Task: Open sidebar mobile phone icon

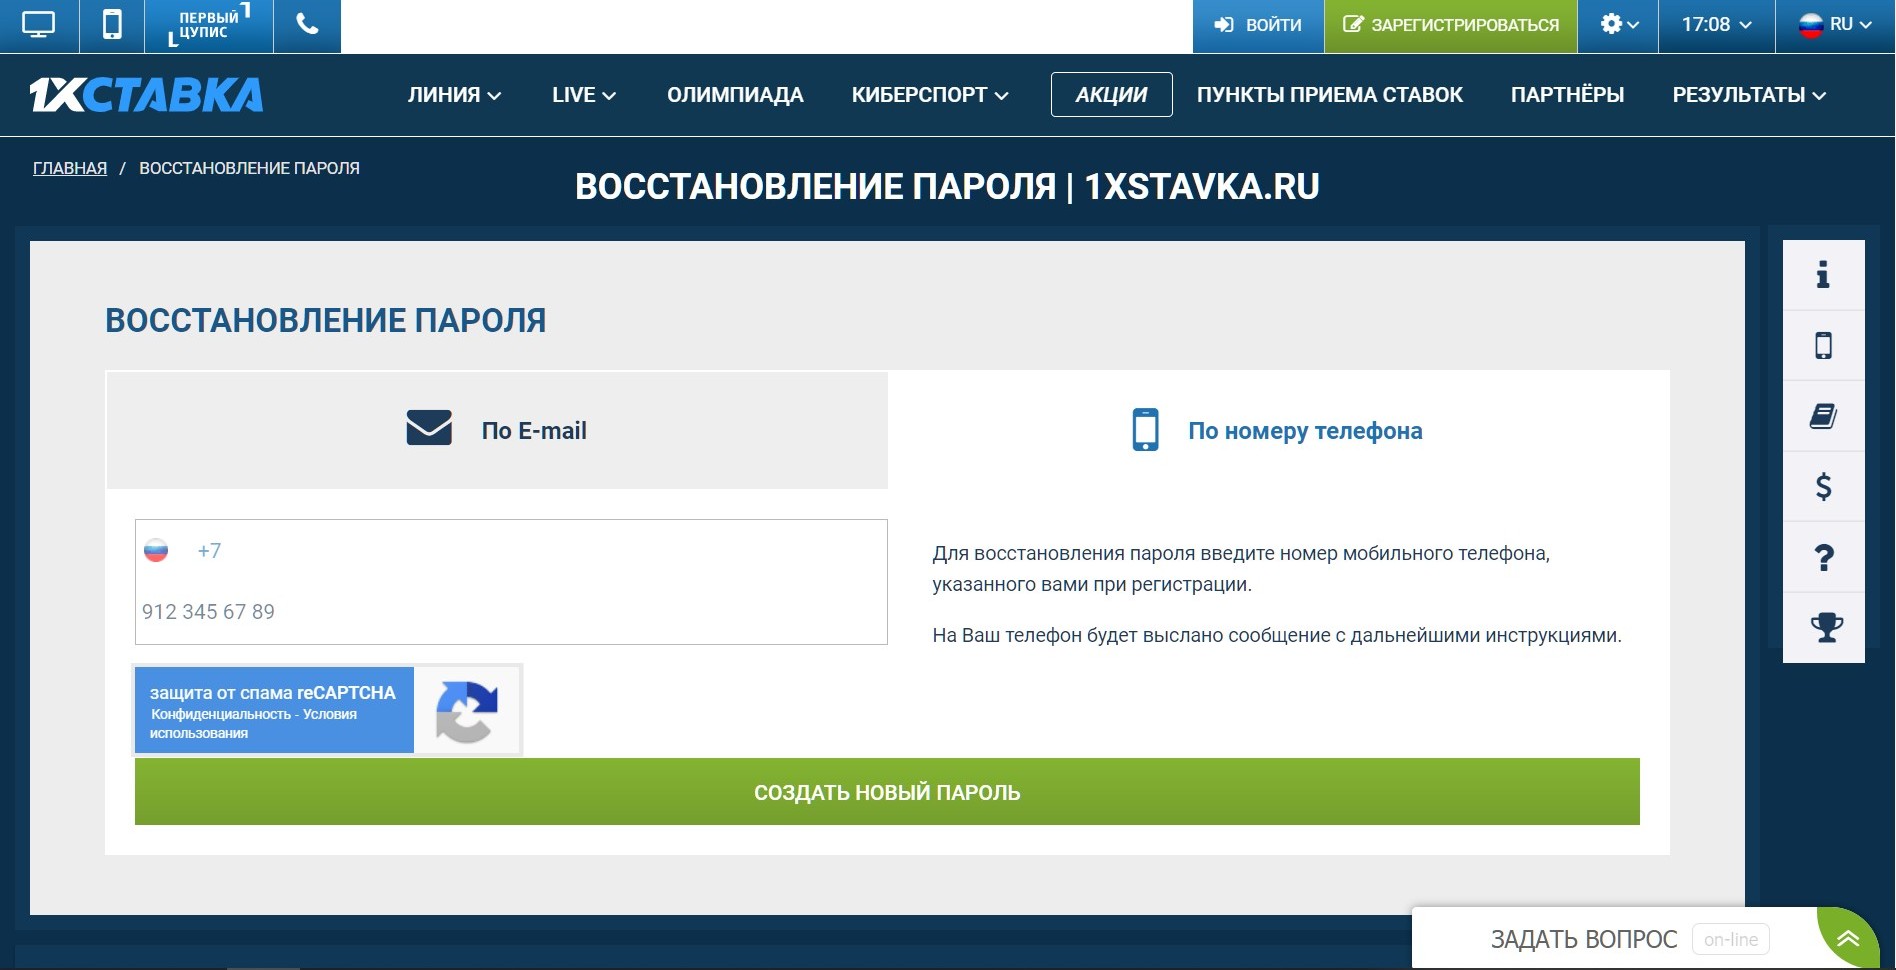Action: click(1823, 346)
